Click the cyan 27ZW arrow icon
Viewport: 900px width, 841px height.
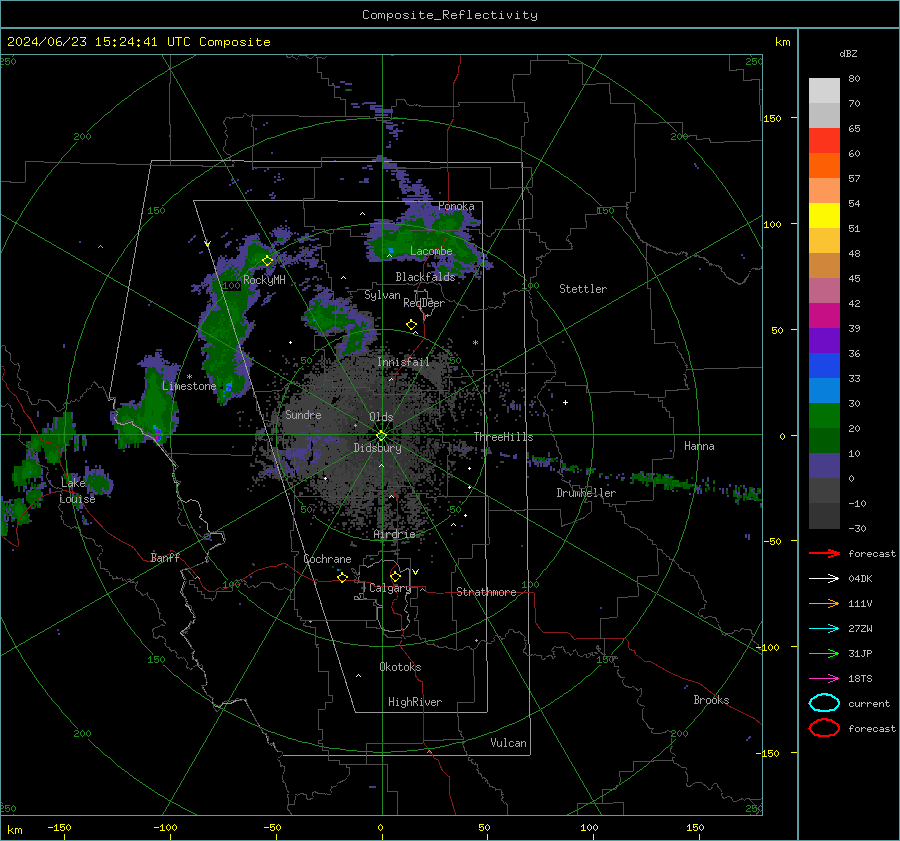click(824, 629)
